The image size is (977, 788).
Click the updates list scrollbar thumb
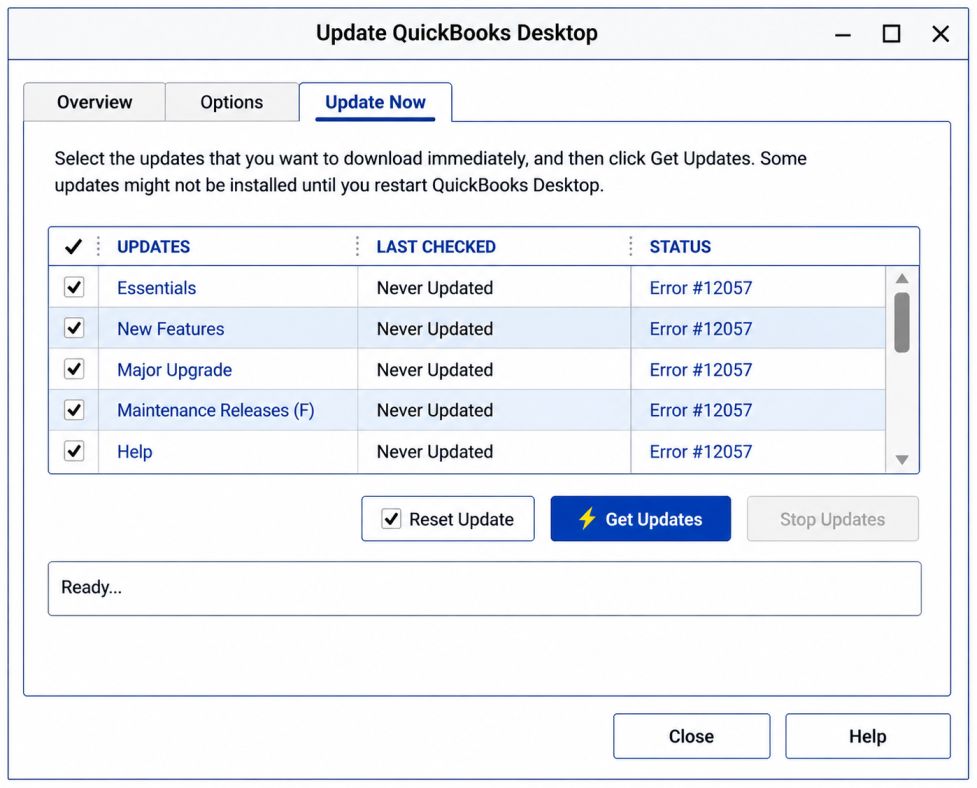tap(902, 323)
